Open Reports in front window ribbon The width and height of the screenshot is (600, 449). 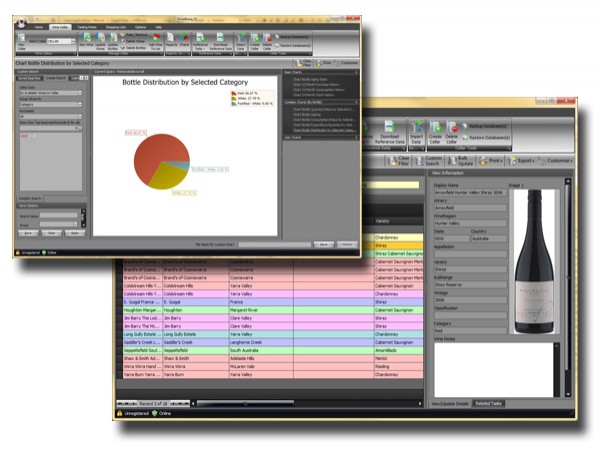pos(171,40)
